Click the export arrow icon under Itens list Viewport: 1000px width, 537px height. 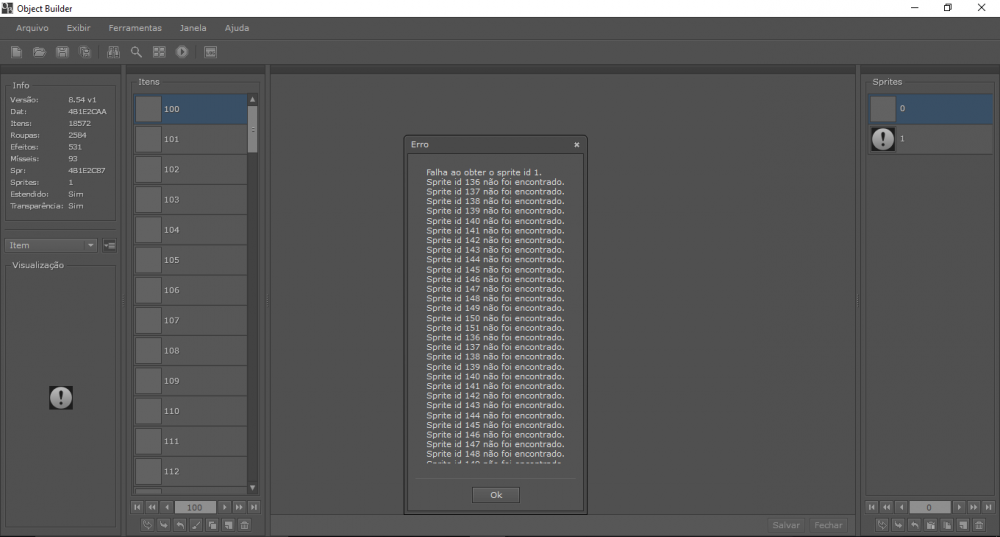pyautogui.click(x=180, y=525)
